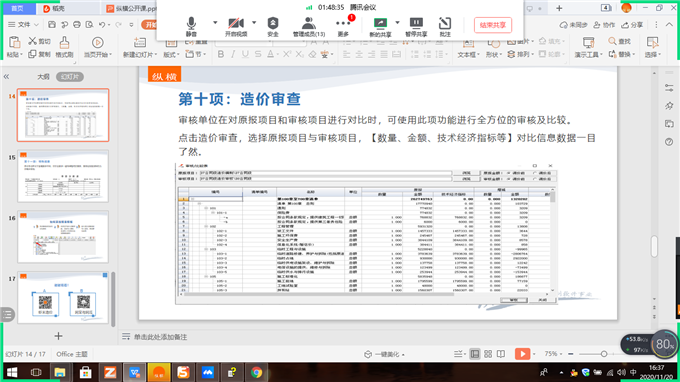Click the zoom slider handle
Screen dimensions: 680x382
pyautogui.click(x=604, y=354)
